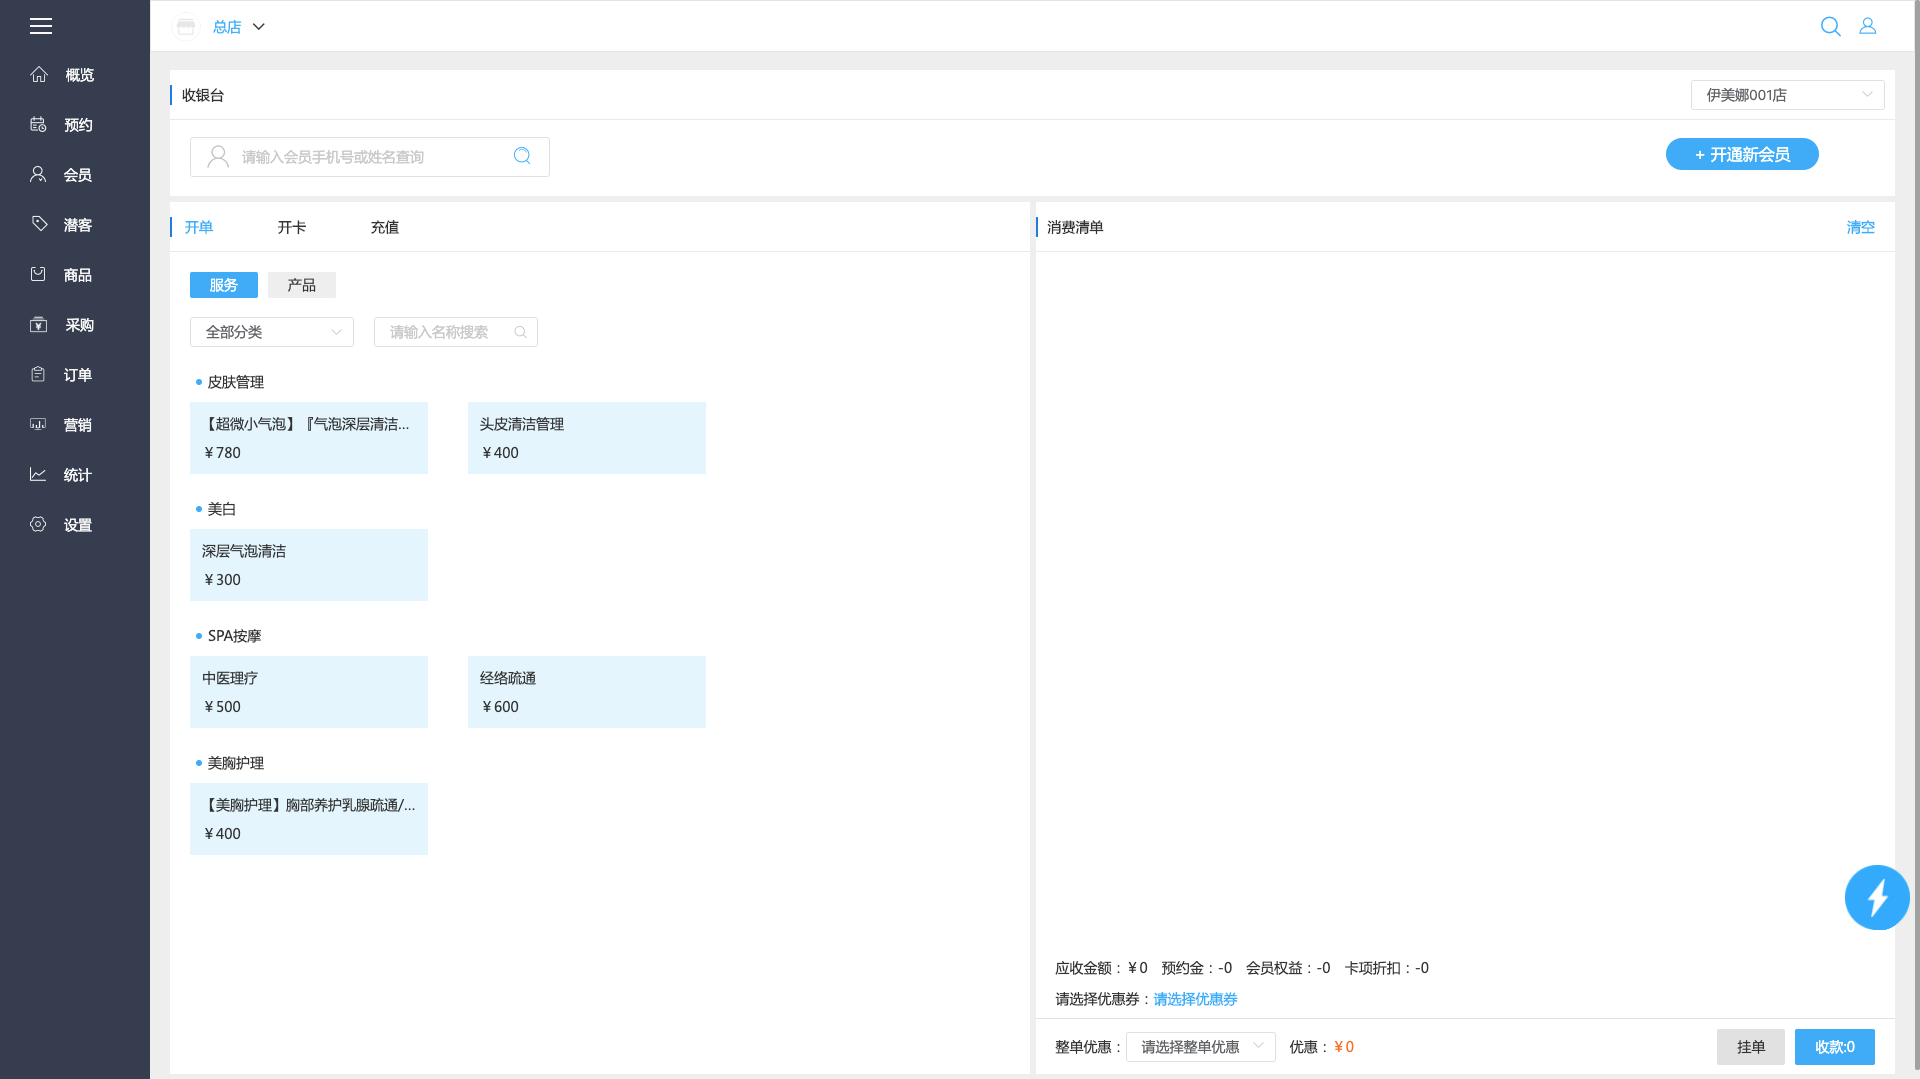Click the service name search icon
The height and width of the screenshot is (1079, 1920).
[520, 332]
